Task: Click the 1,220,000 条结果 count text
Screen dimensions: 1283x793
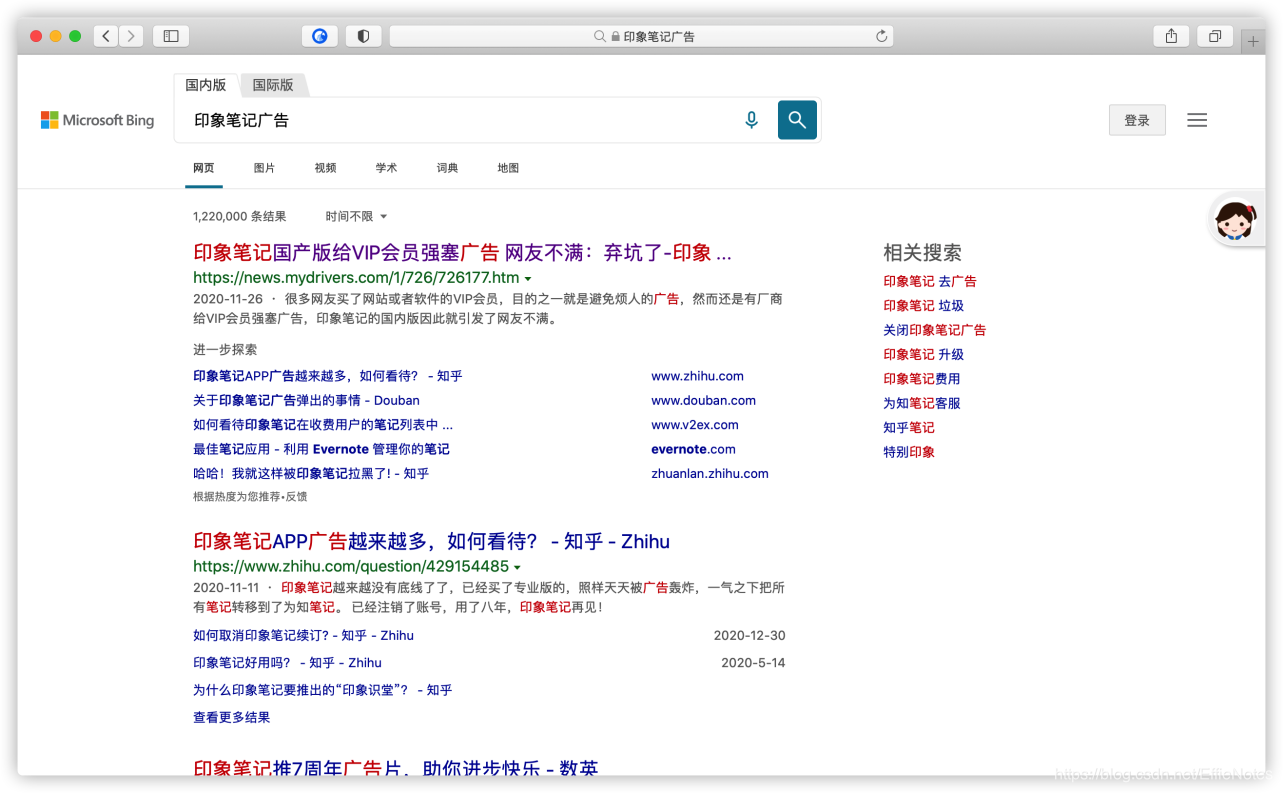Action: point(240,216)
